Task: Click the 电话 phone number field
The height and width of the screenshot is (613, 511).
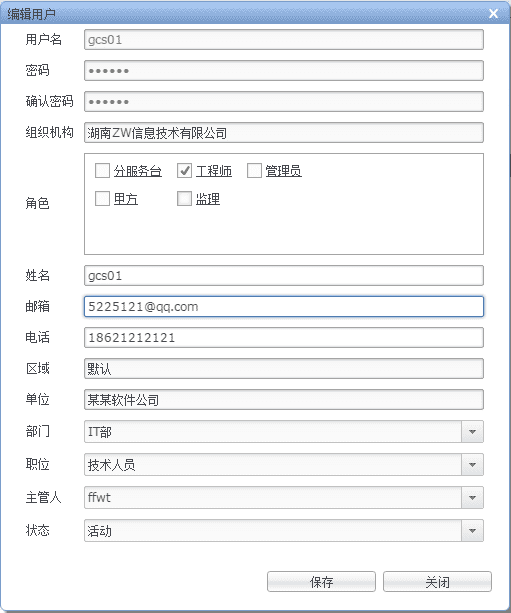Action: click(284, 337)
